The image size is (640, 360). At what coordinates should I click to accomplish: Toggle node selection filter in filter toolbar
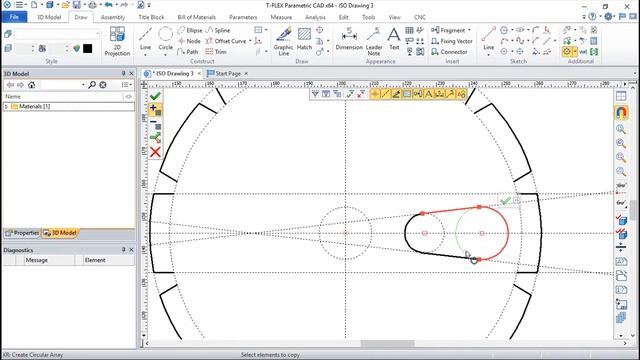click(374, 94)
